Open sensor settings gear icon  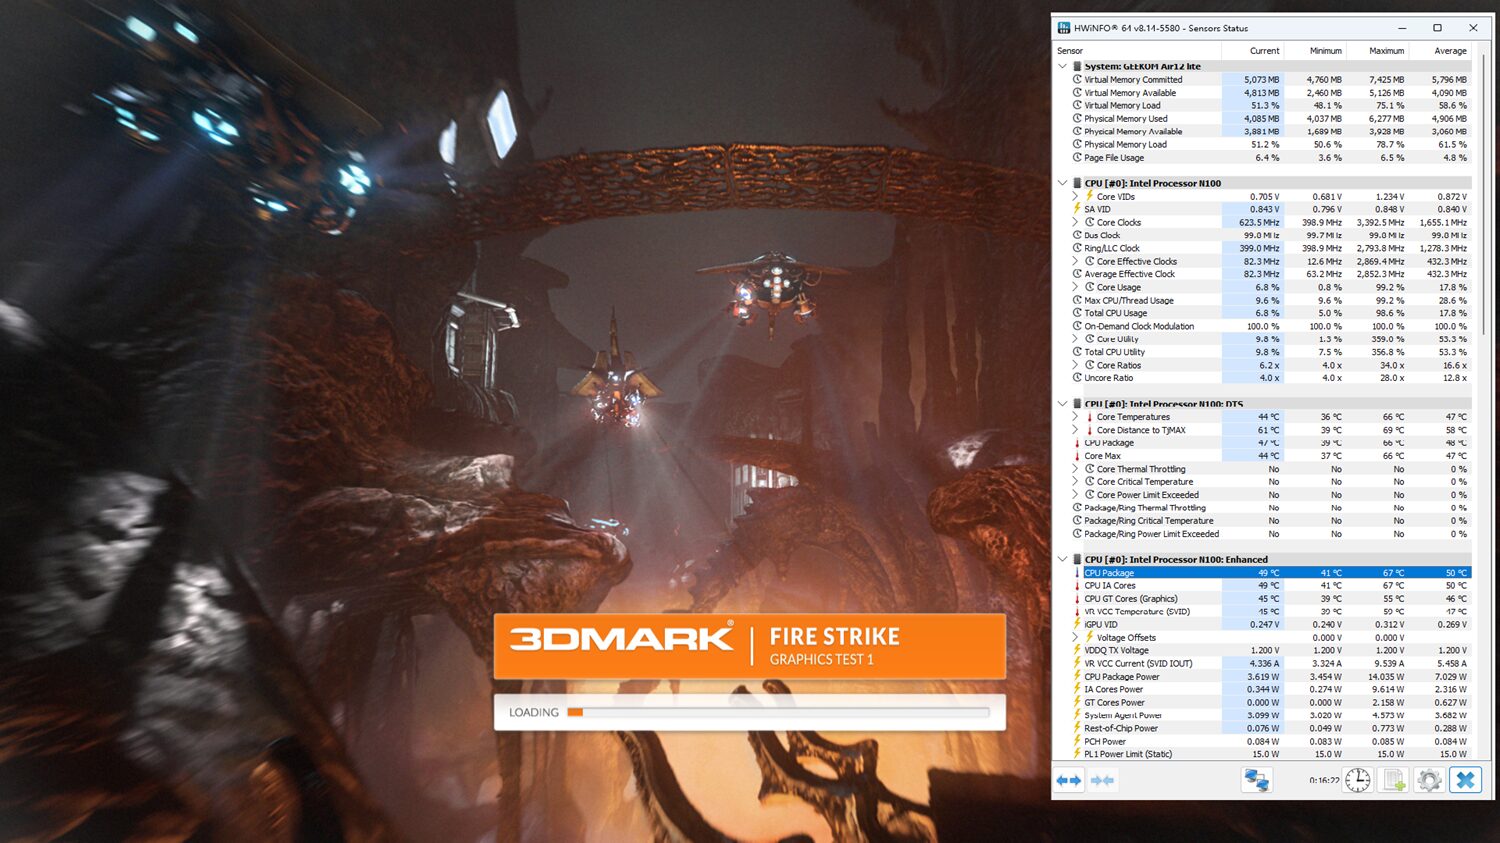(1429, 780)
